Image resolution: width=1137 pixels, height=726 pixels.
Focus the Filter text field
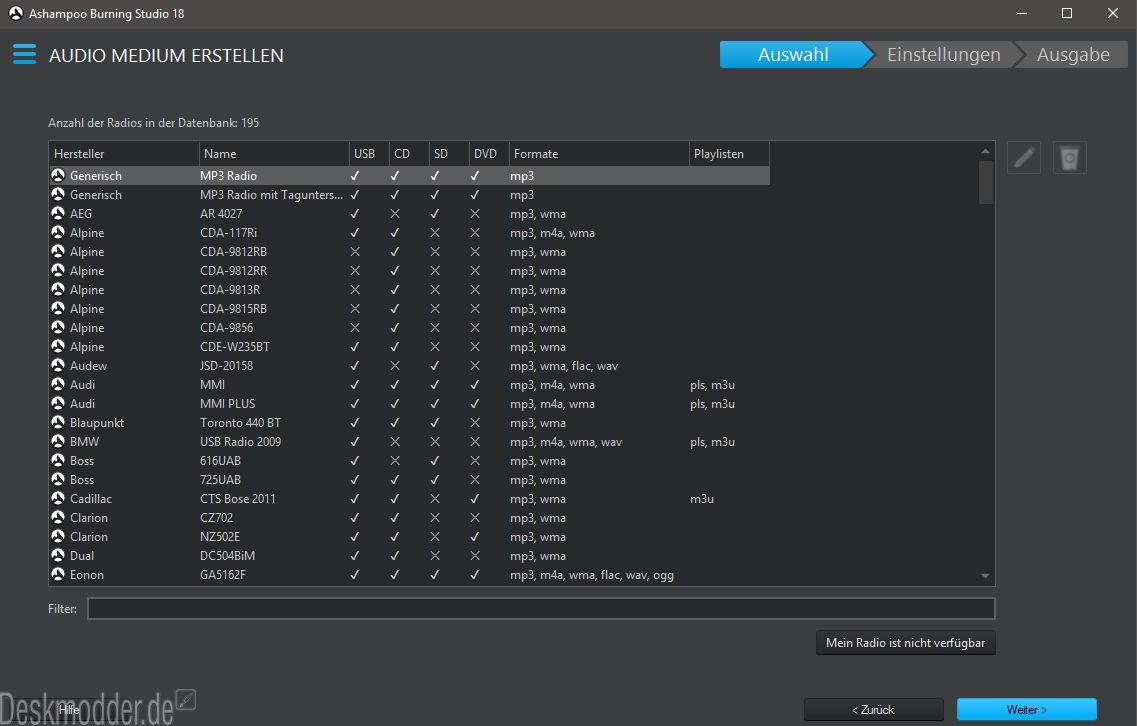pyautogui.click(x=541, y=609)
